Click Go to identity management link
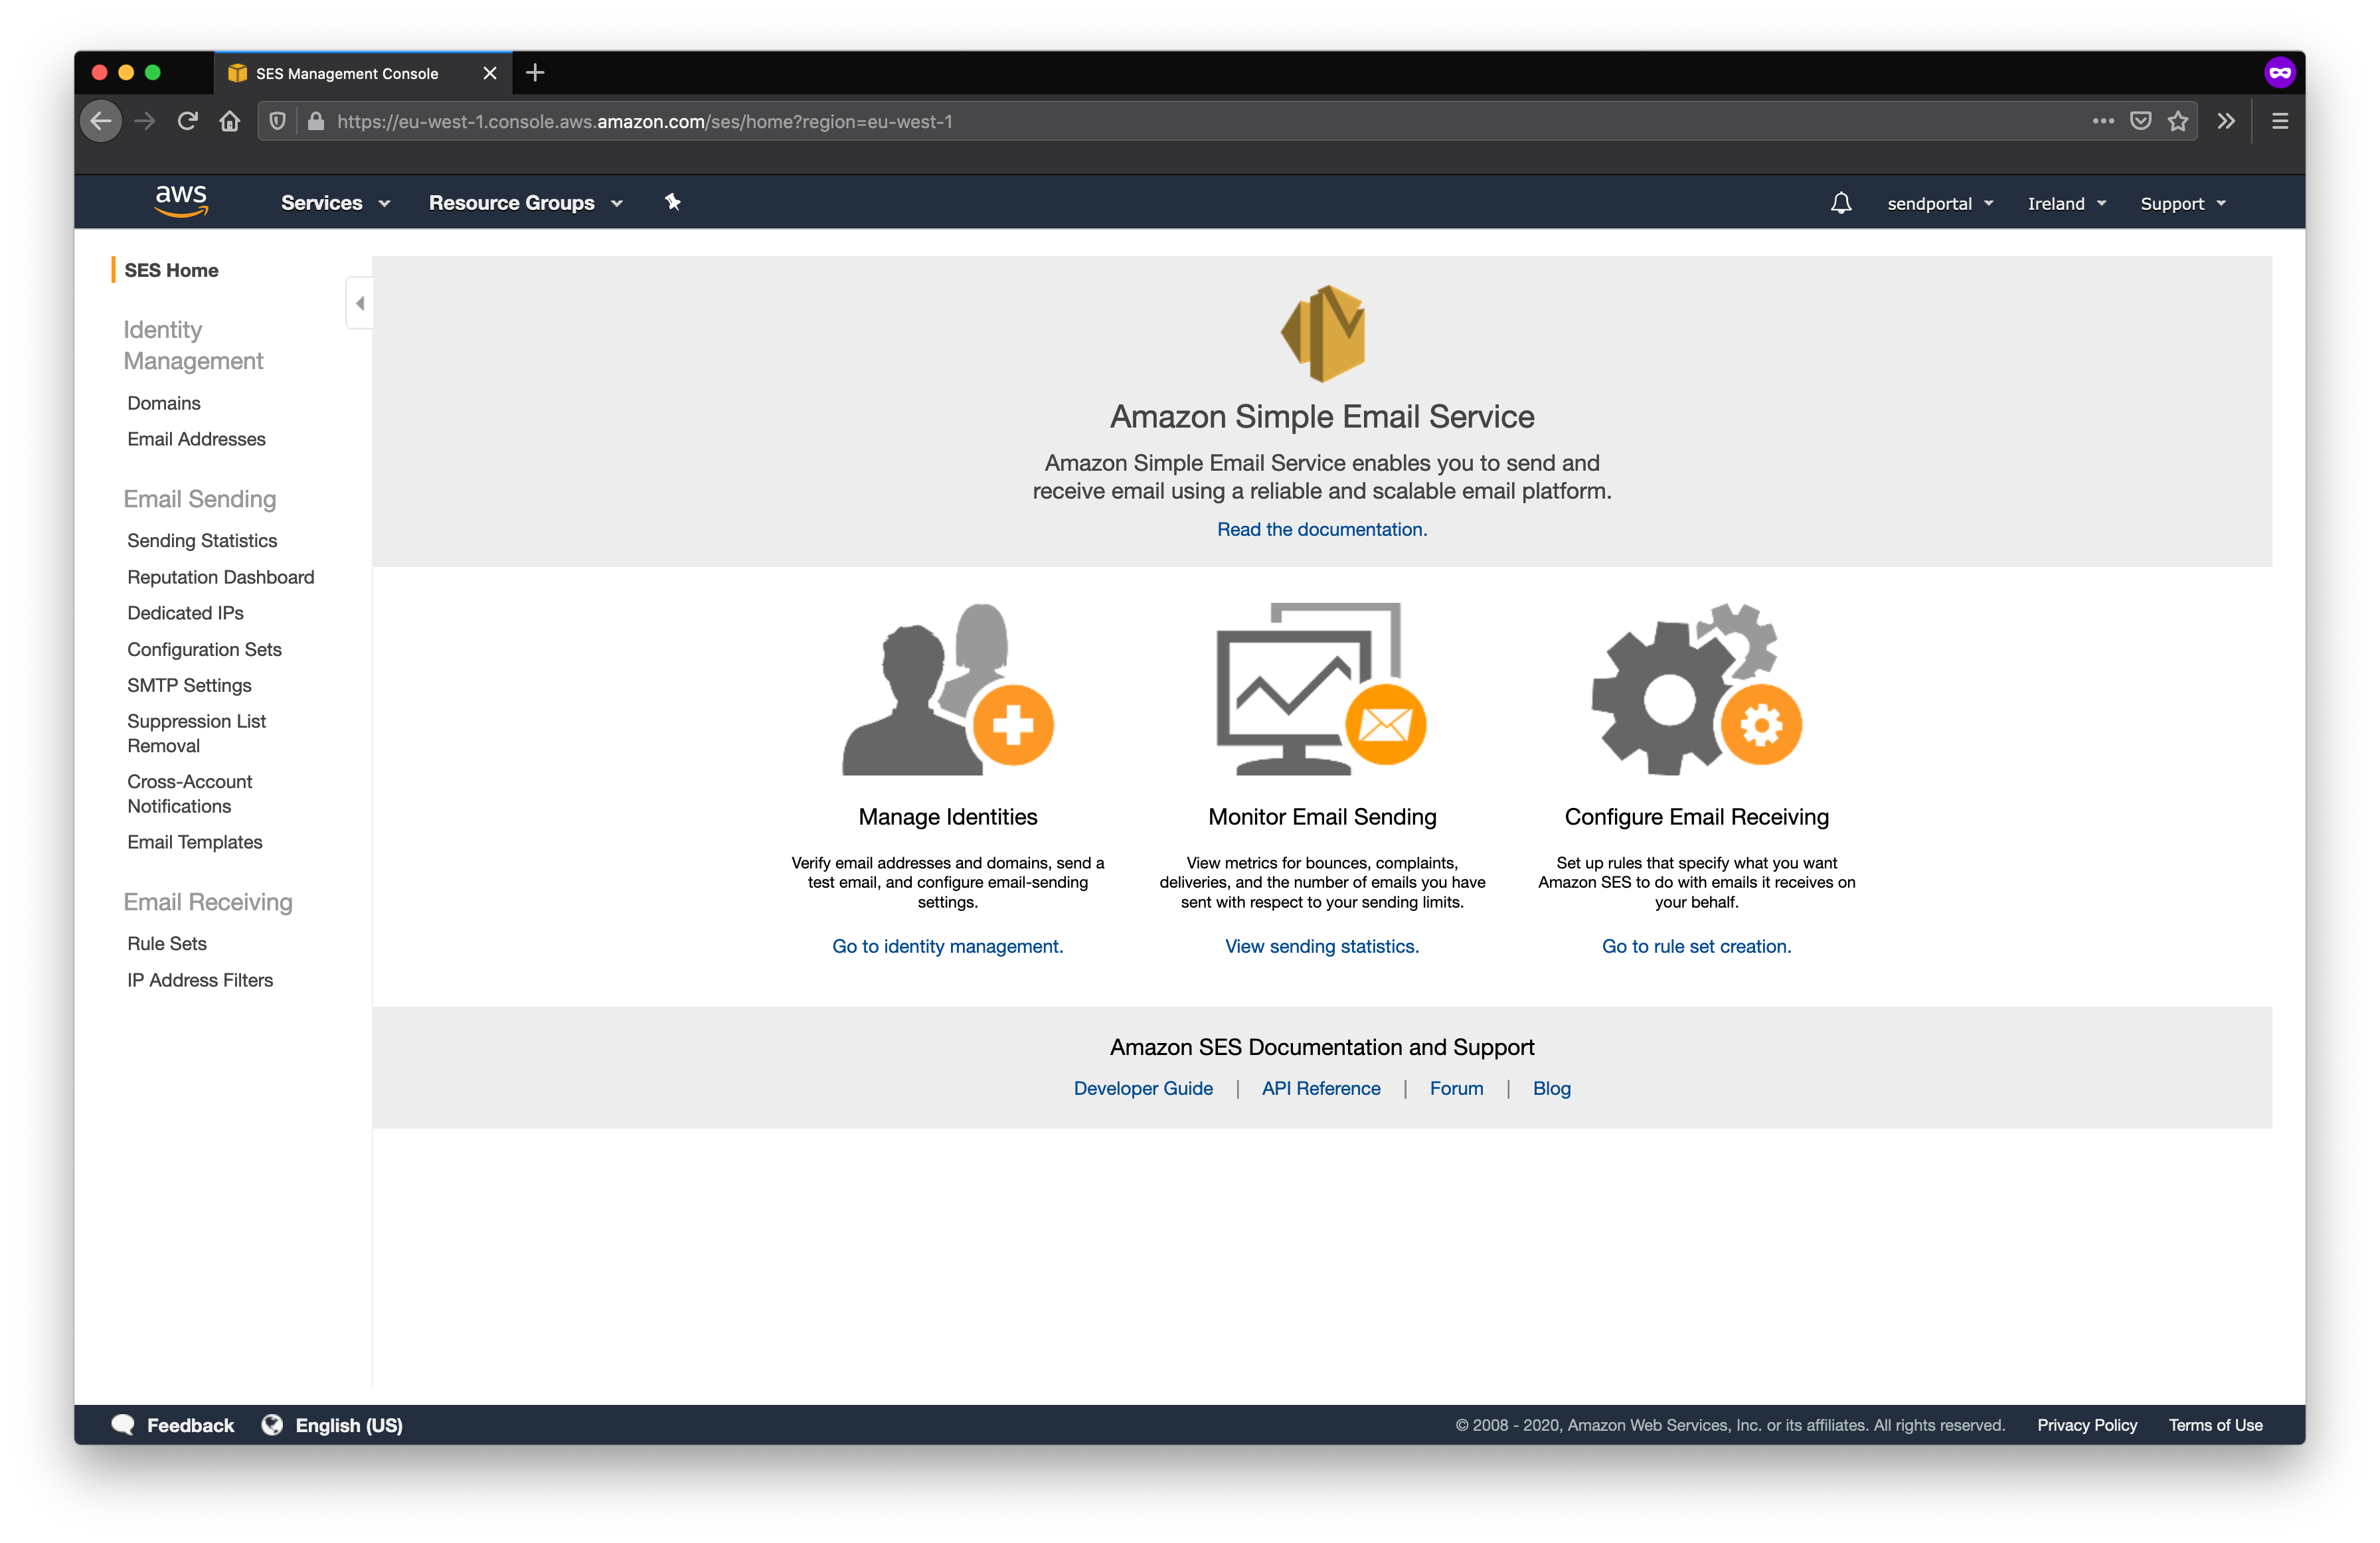2380x1543 pixels. (x=949, y=947)
